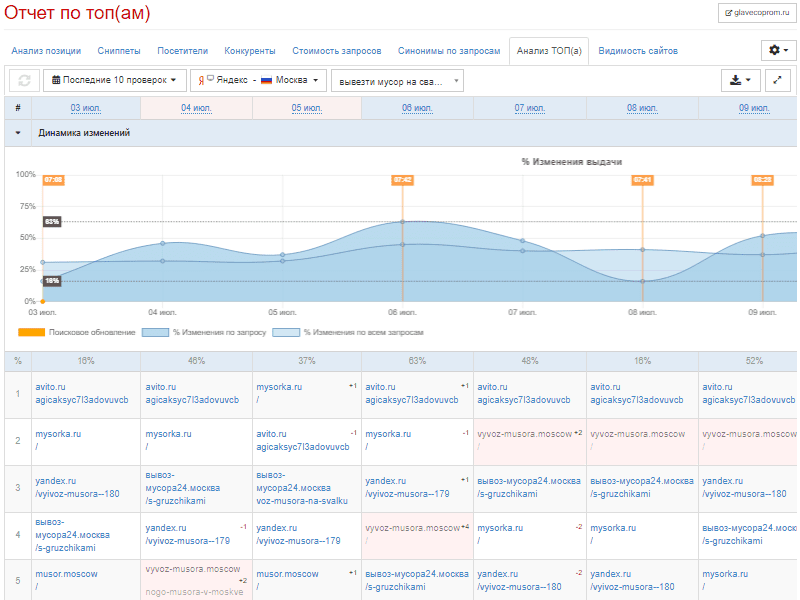Click the 52% cell in the percent row
800x600 pixels.
click(754, 361)
